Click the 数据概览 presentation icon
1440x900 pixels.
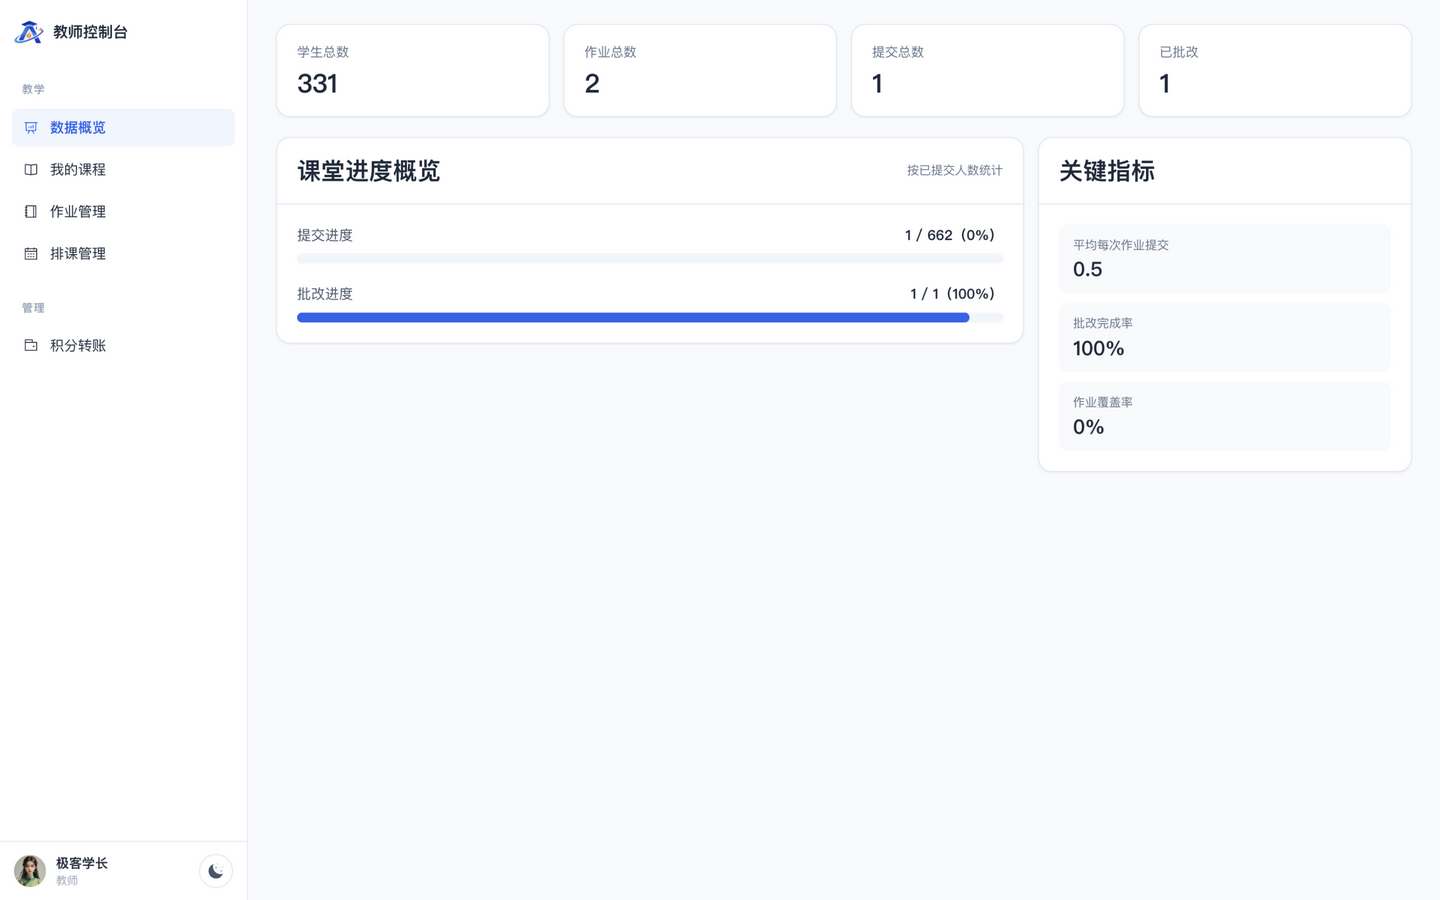[31, 128]
